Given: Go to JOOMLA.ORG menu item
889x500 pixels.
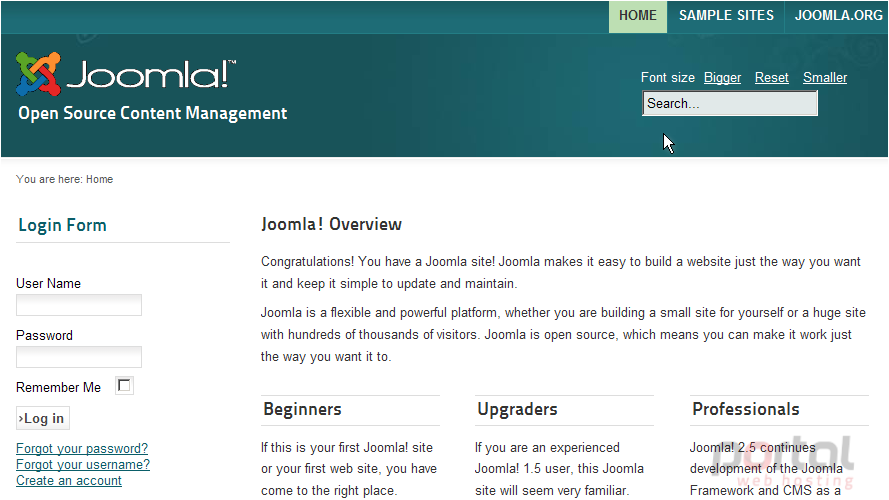Looking at the screenshot, I should [837, 16].
